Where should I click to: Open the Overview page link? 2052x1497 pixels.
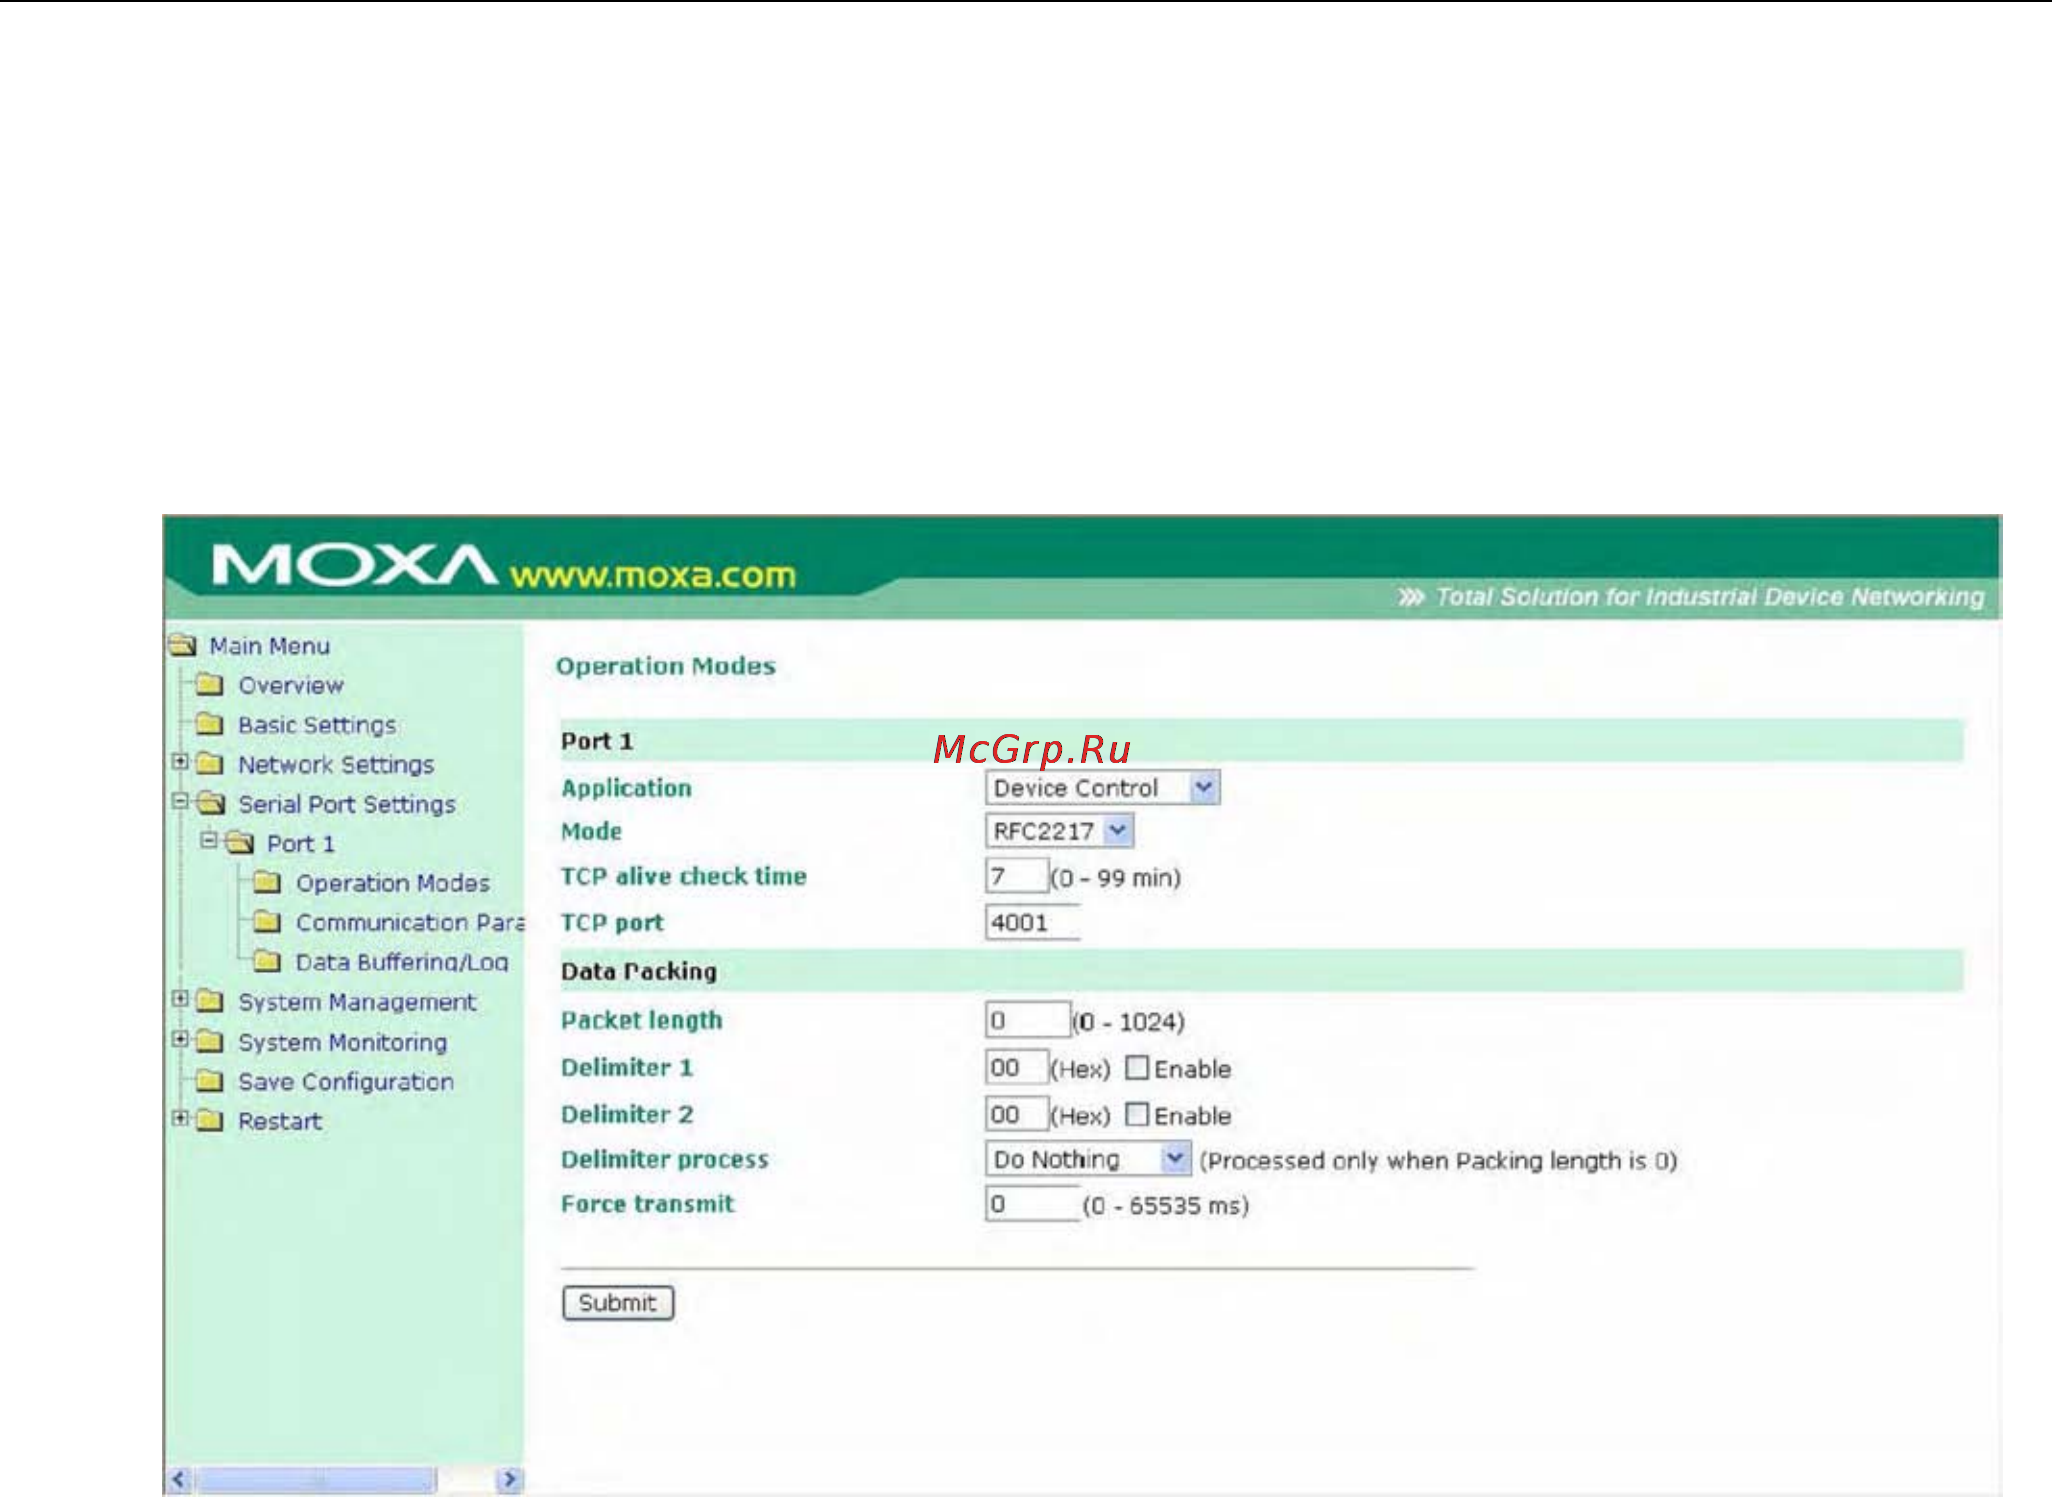(x=291, y=685)
